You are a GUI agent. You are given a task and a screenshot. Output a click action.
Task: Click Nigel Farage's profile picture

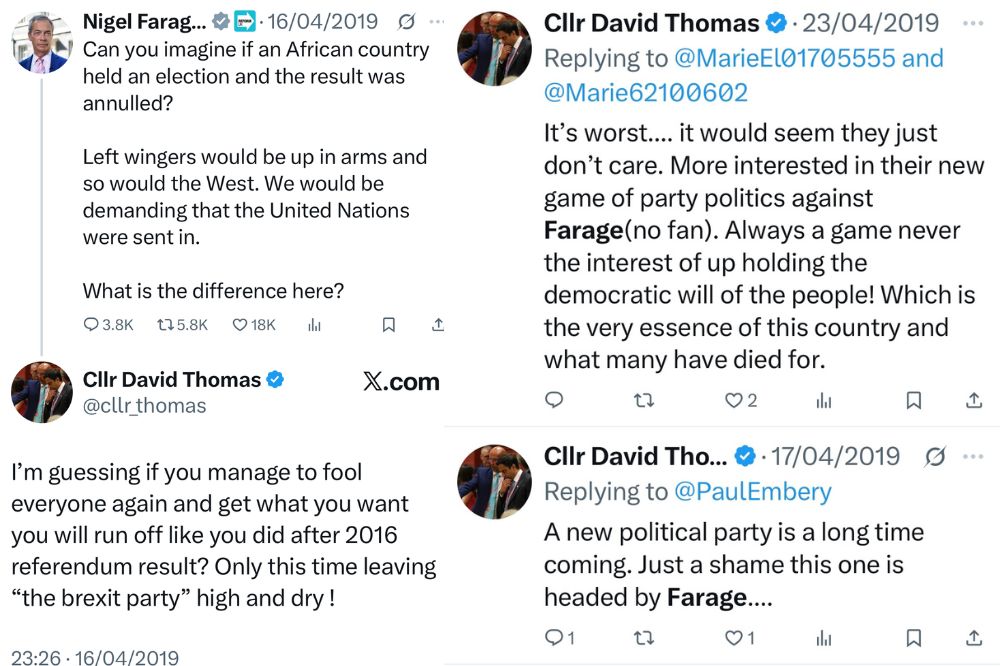[x=41, y=43]
